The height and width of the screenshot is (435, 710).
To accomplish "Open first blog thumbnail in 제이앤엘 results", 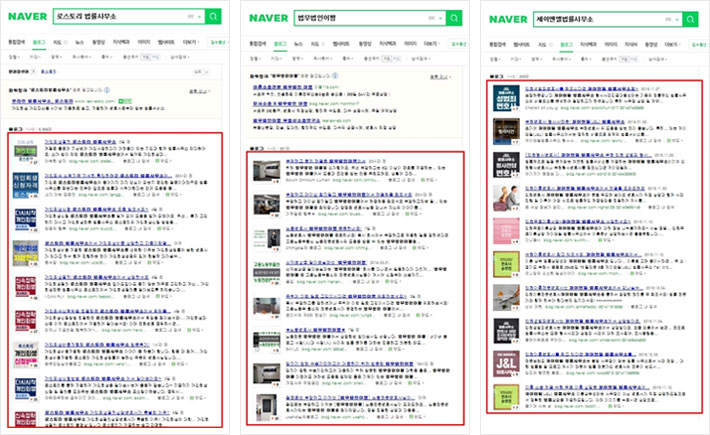I will 506,100.
